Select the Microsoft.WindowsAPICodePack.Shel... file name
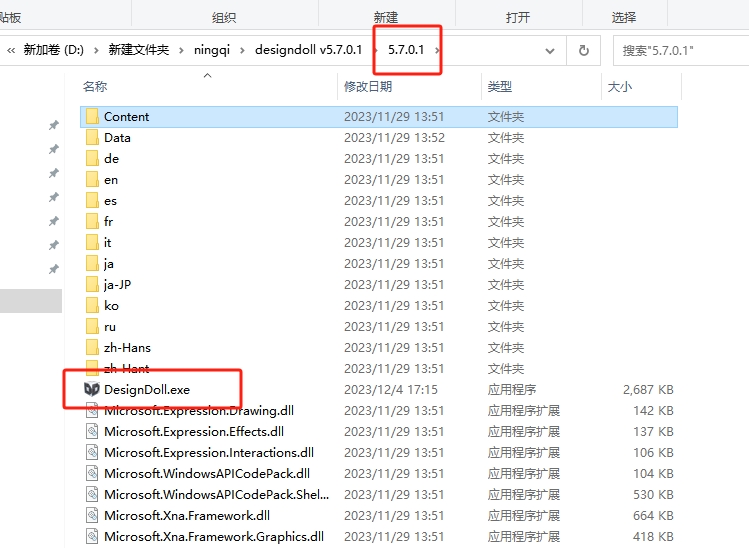Viewport: 749px width, 548px height. coord(216,494)
